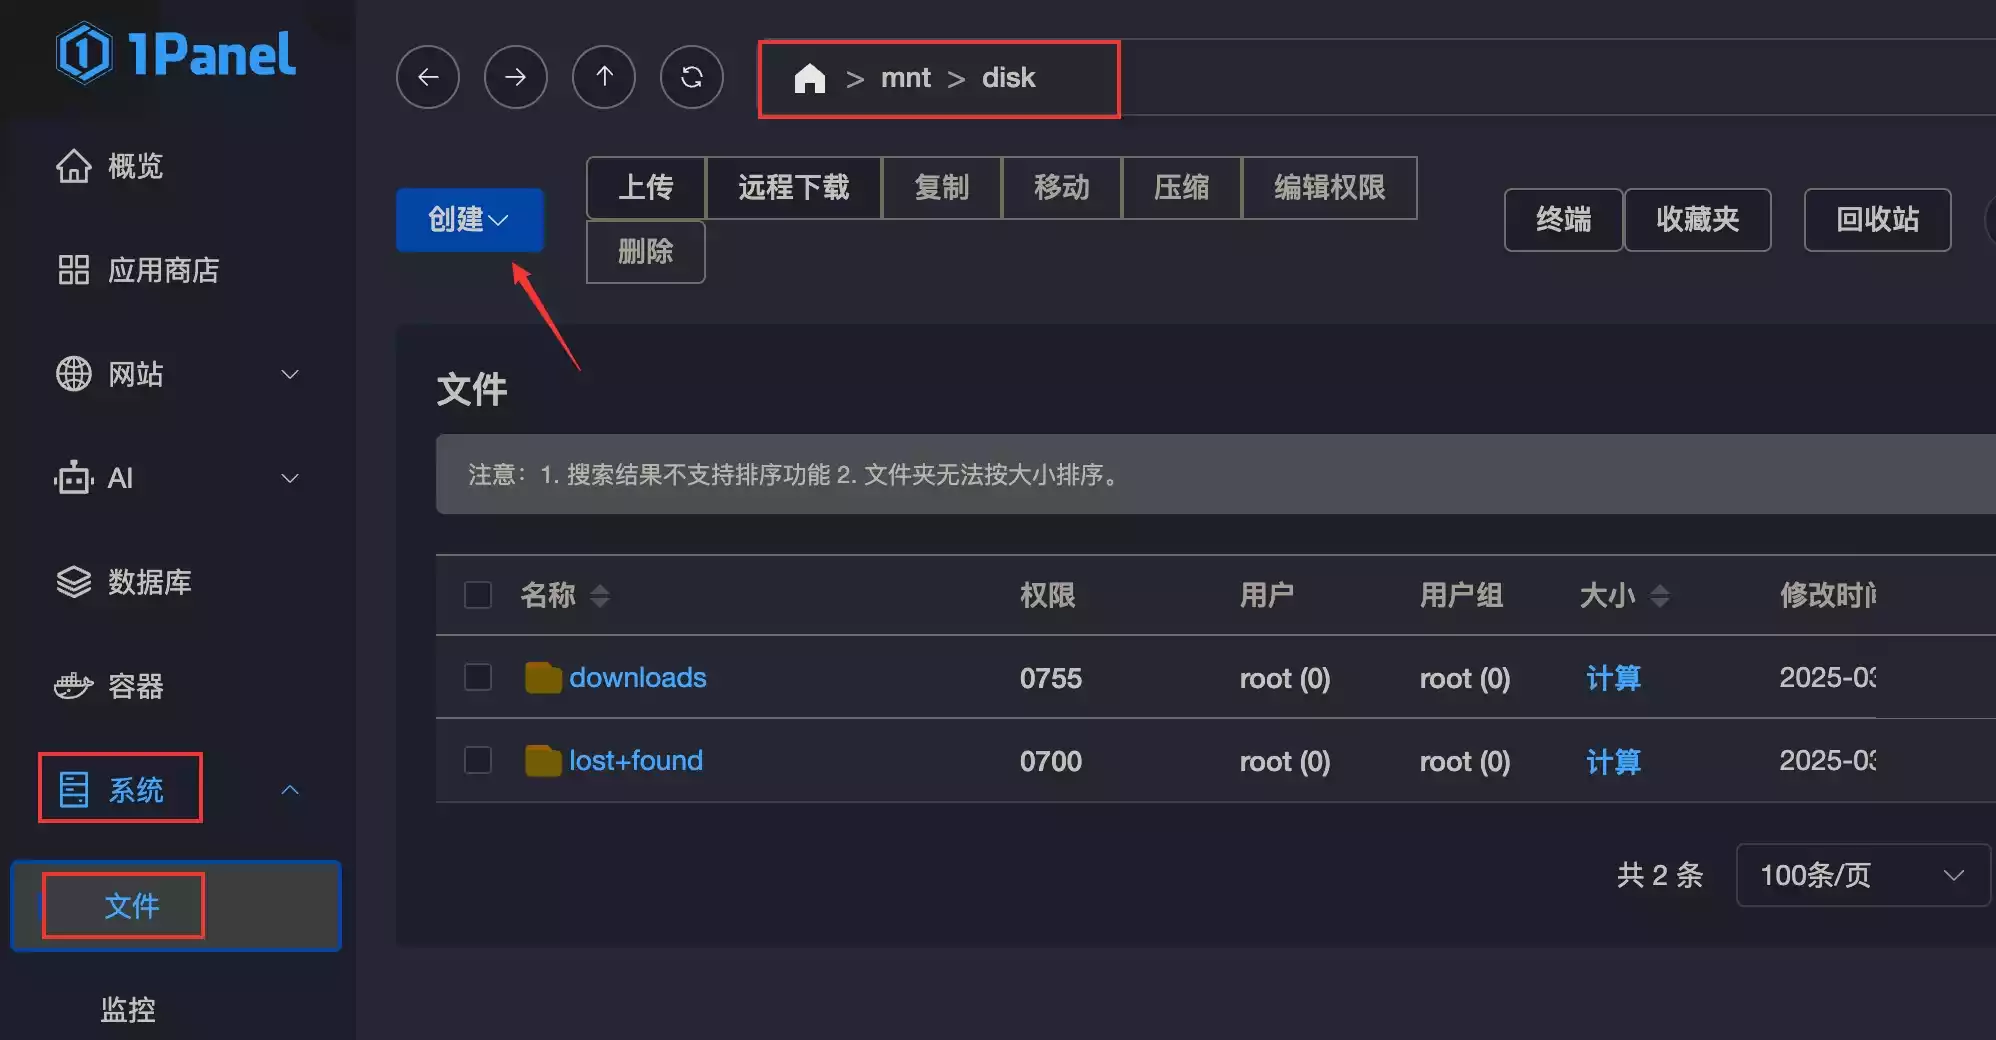Viewport: 1996px width, 1040px height.
Task: Open the 100条/页 page size dropdown
Action: click(x=1862, y=875)
